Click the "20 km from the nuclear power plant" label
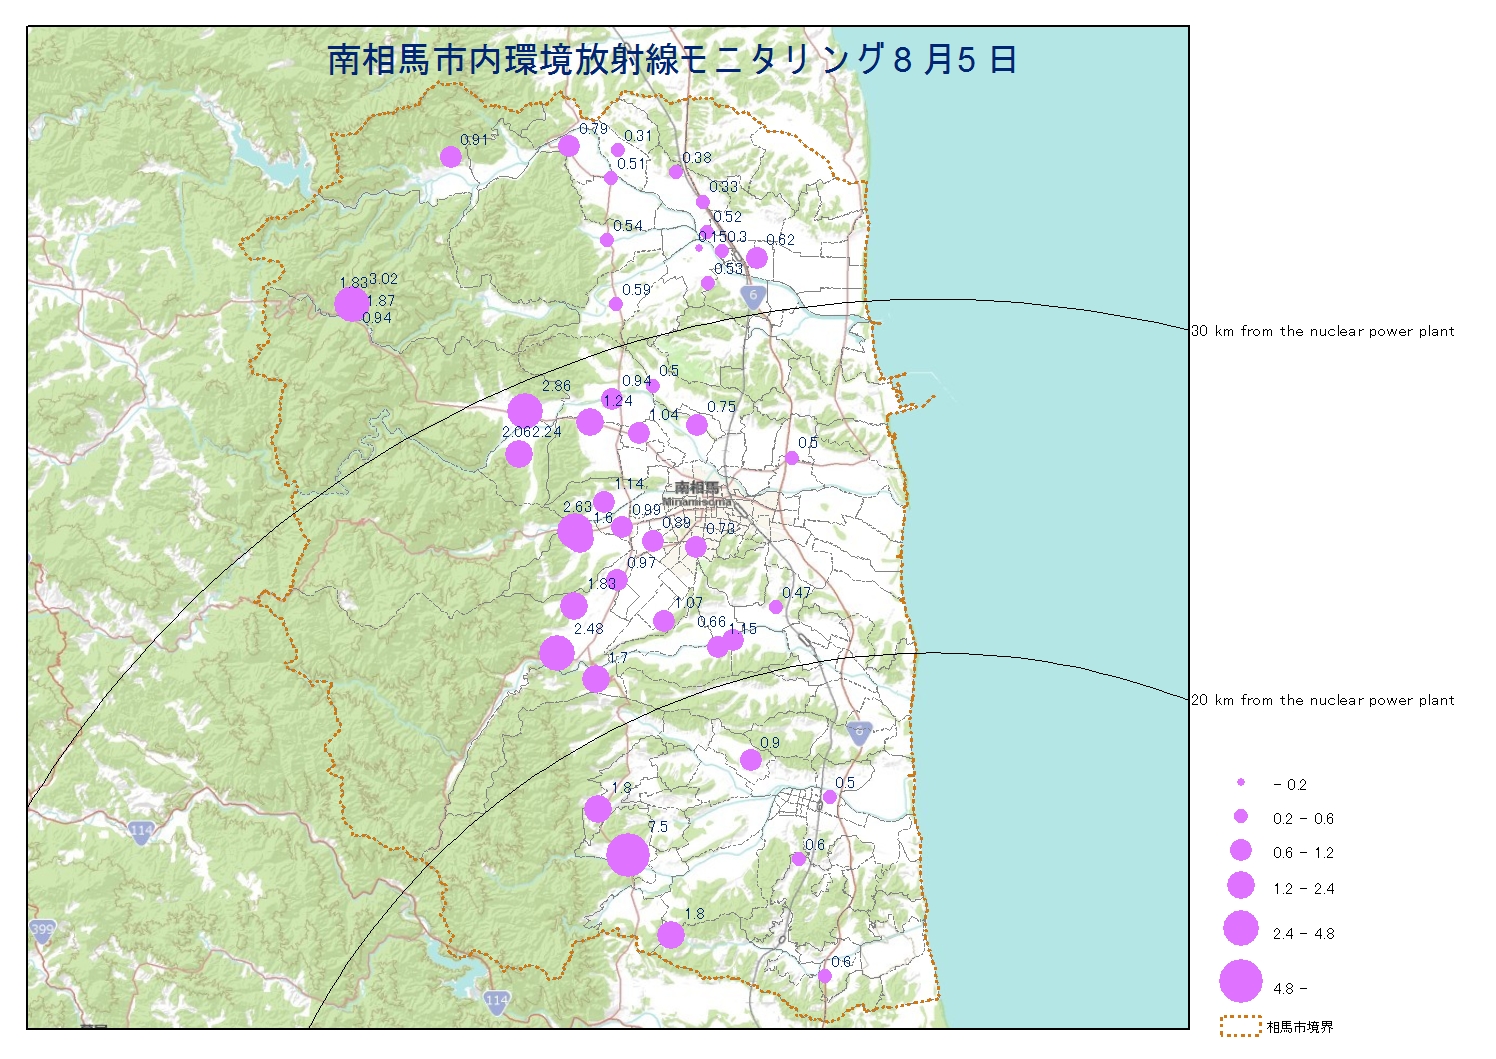1496x1059 pixels. [1323, 700]
